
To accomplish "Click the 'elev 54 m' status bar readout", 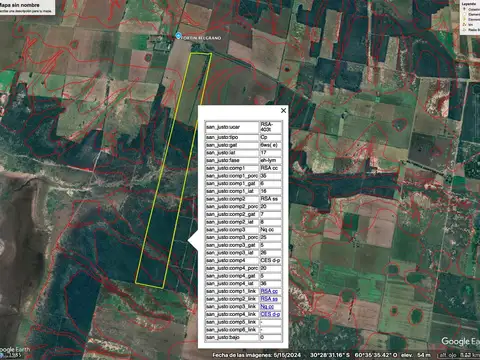I will (416, 355).
